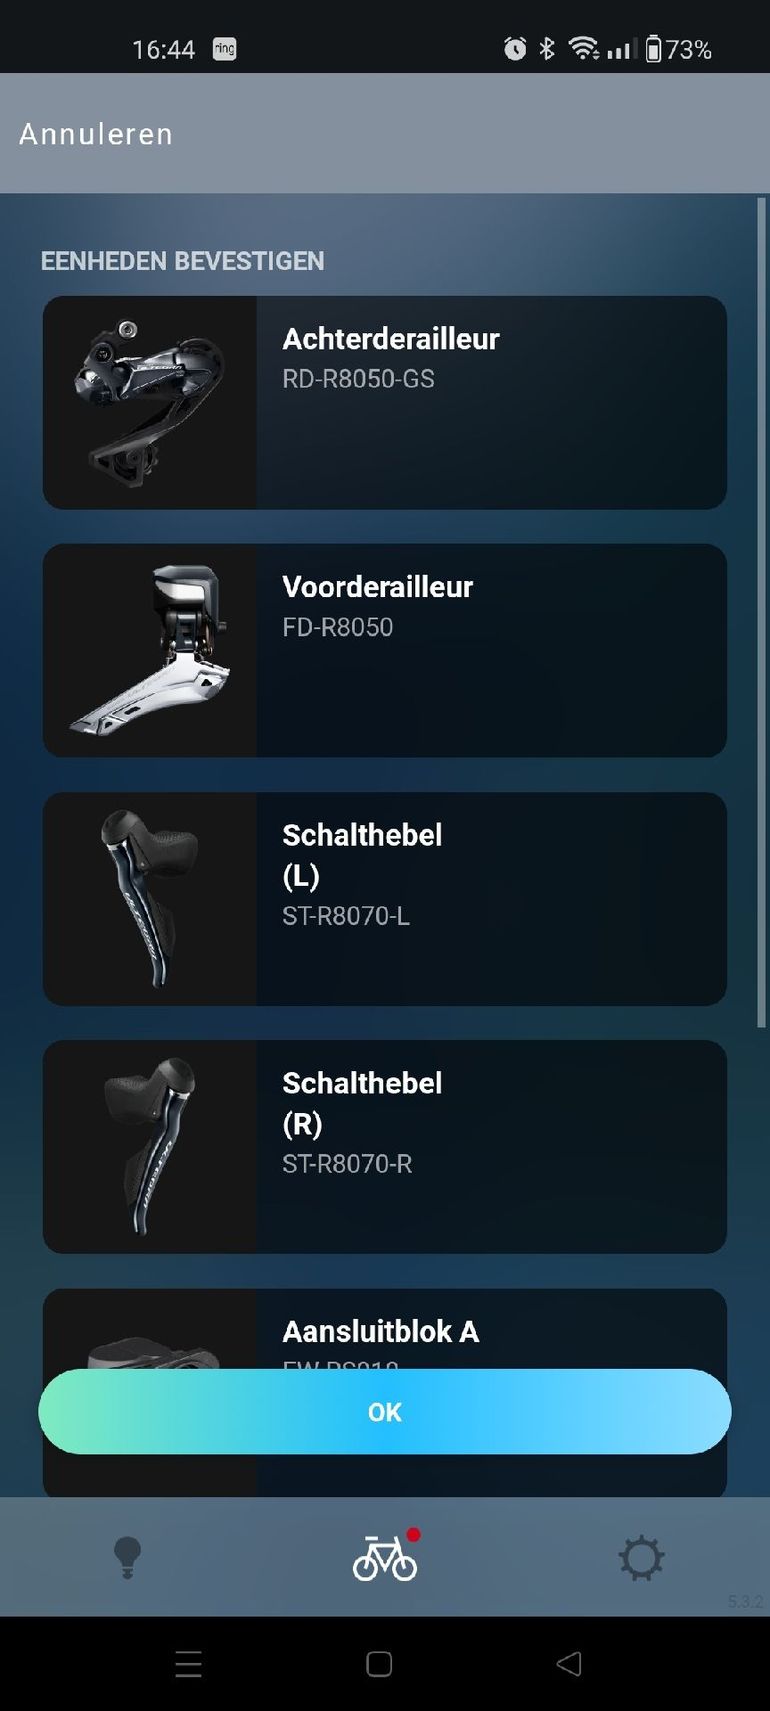
Task: Tap the left shift lever image
Action: (x=150, y=898)
